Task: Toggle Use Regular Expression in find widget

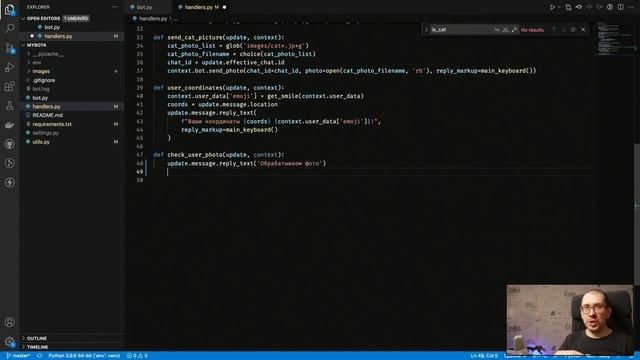Action: 514,30
